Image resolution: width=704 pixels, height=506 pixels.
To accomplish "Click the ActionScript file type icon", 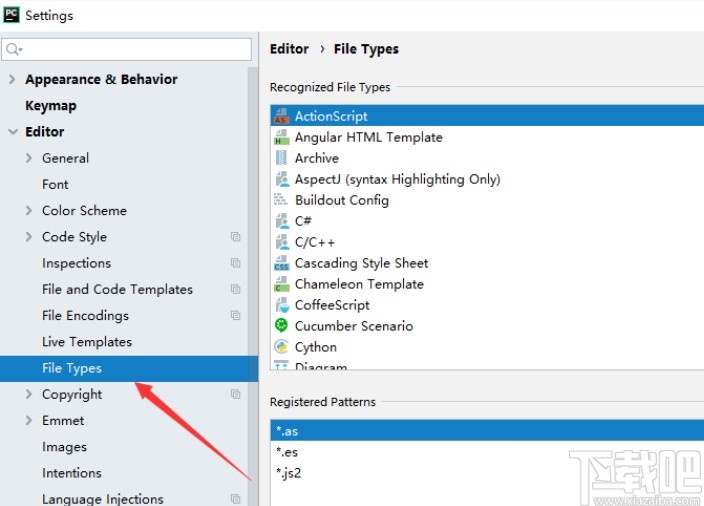I will coord(281,117).
